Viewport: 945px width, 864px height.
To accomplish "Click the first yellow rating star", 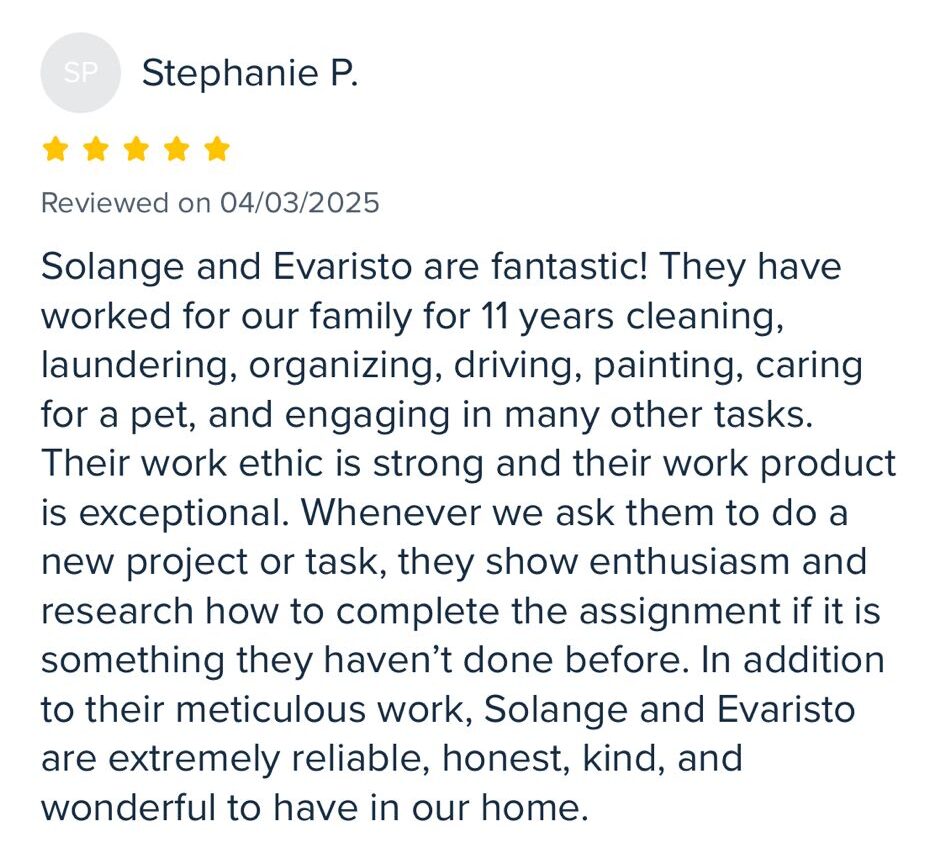I will 56,150.
